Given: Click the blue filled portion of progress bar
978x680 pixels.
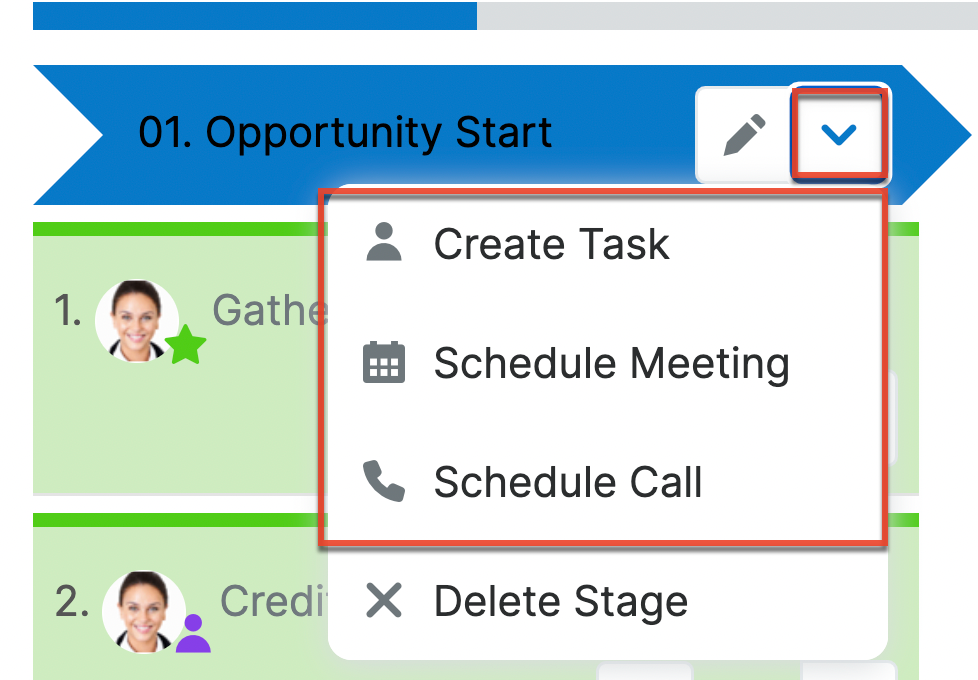Looking at the screenshot, I should coord(255,15).
